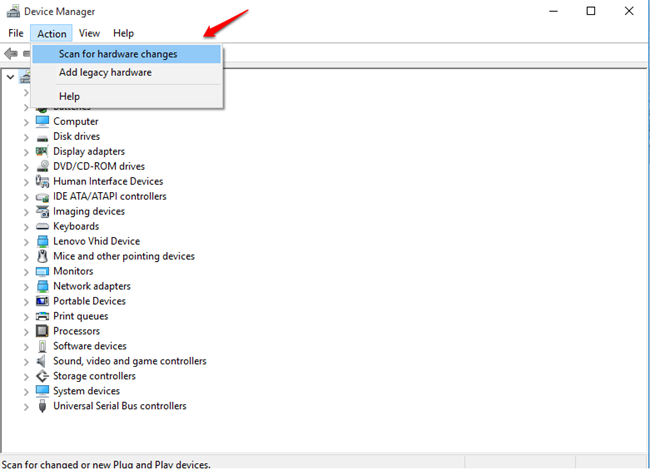
Task: Click the Keyboards category icon
Action: tap(43, 226)
